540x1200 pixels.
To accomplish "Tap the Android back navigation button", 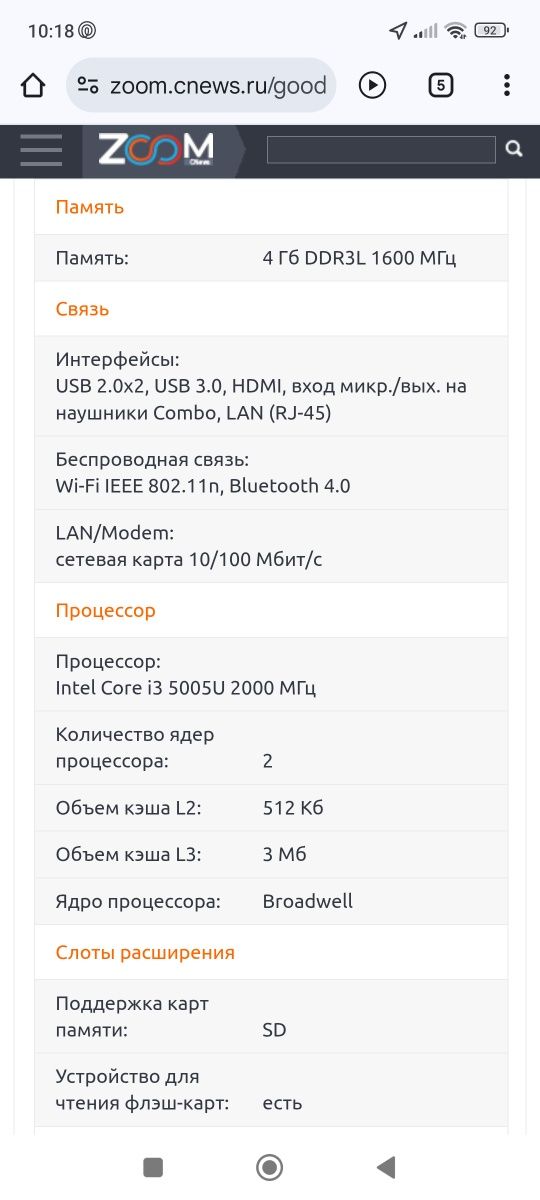I will (386, 1167).
